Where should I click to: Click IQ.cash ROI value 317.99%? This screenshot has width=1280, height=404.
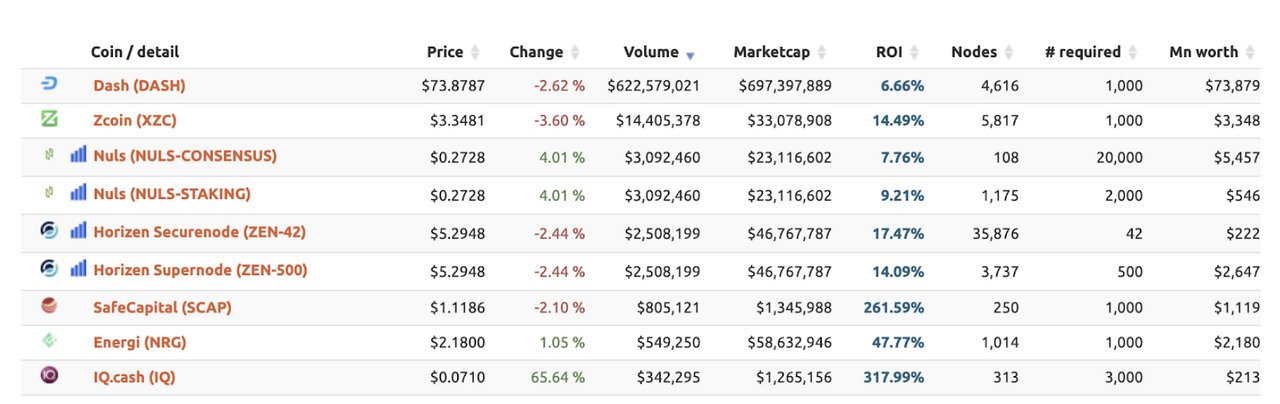894,377
